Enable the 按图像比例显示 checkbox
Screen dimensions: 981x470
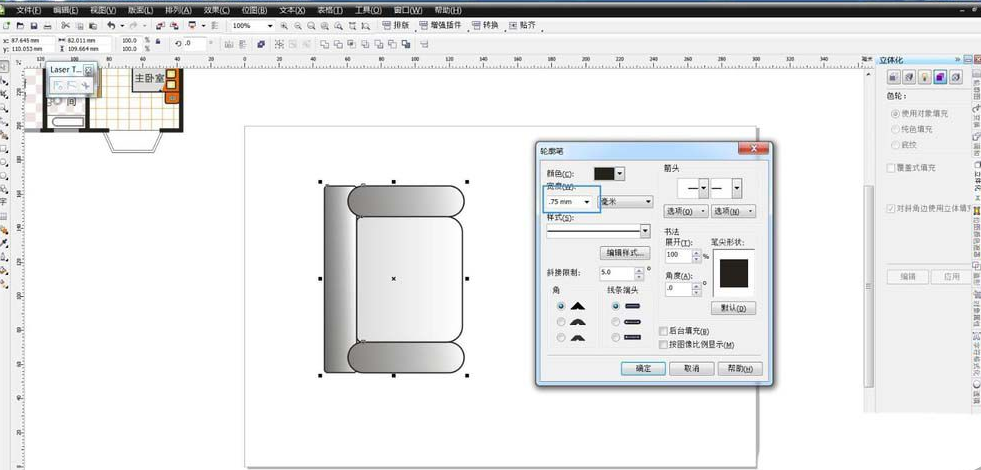664,344
